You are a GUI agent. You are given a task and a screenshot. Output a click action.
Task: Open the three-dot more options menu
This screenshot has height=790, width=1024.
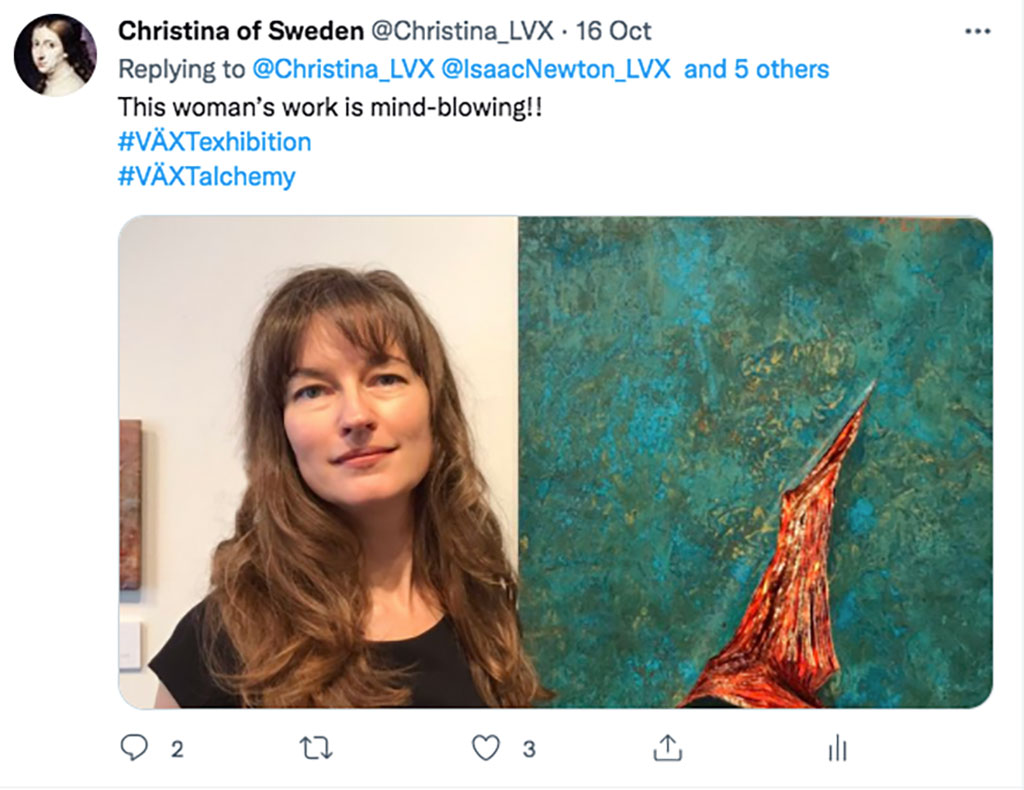(978, 31)
